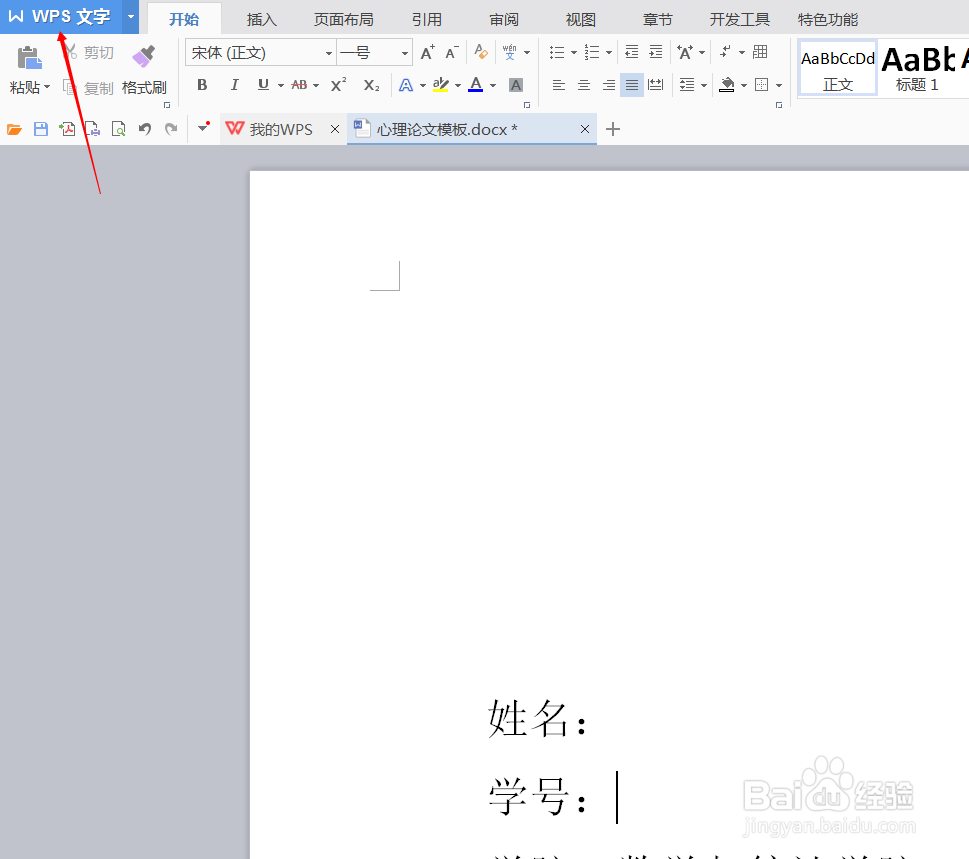The image size is (969, 859).
Task: Open the font name box 宋体 (正文)
Action: point(260,53)
